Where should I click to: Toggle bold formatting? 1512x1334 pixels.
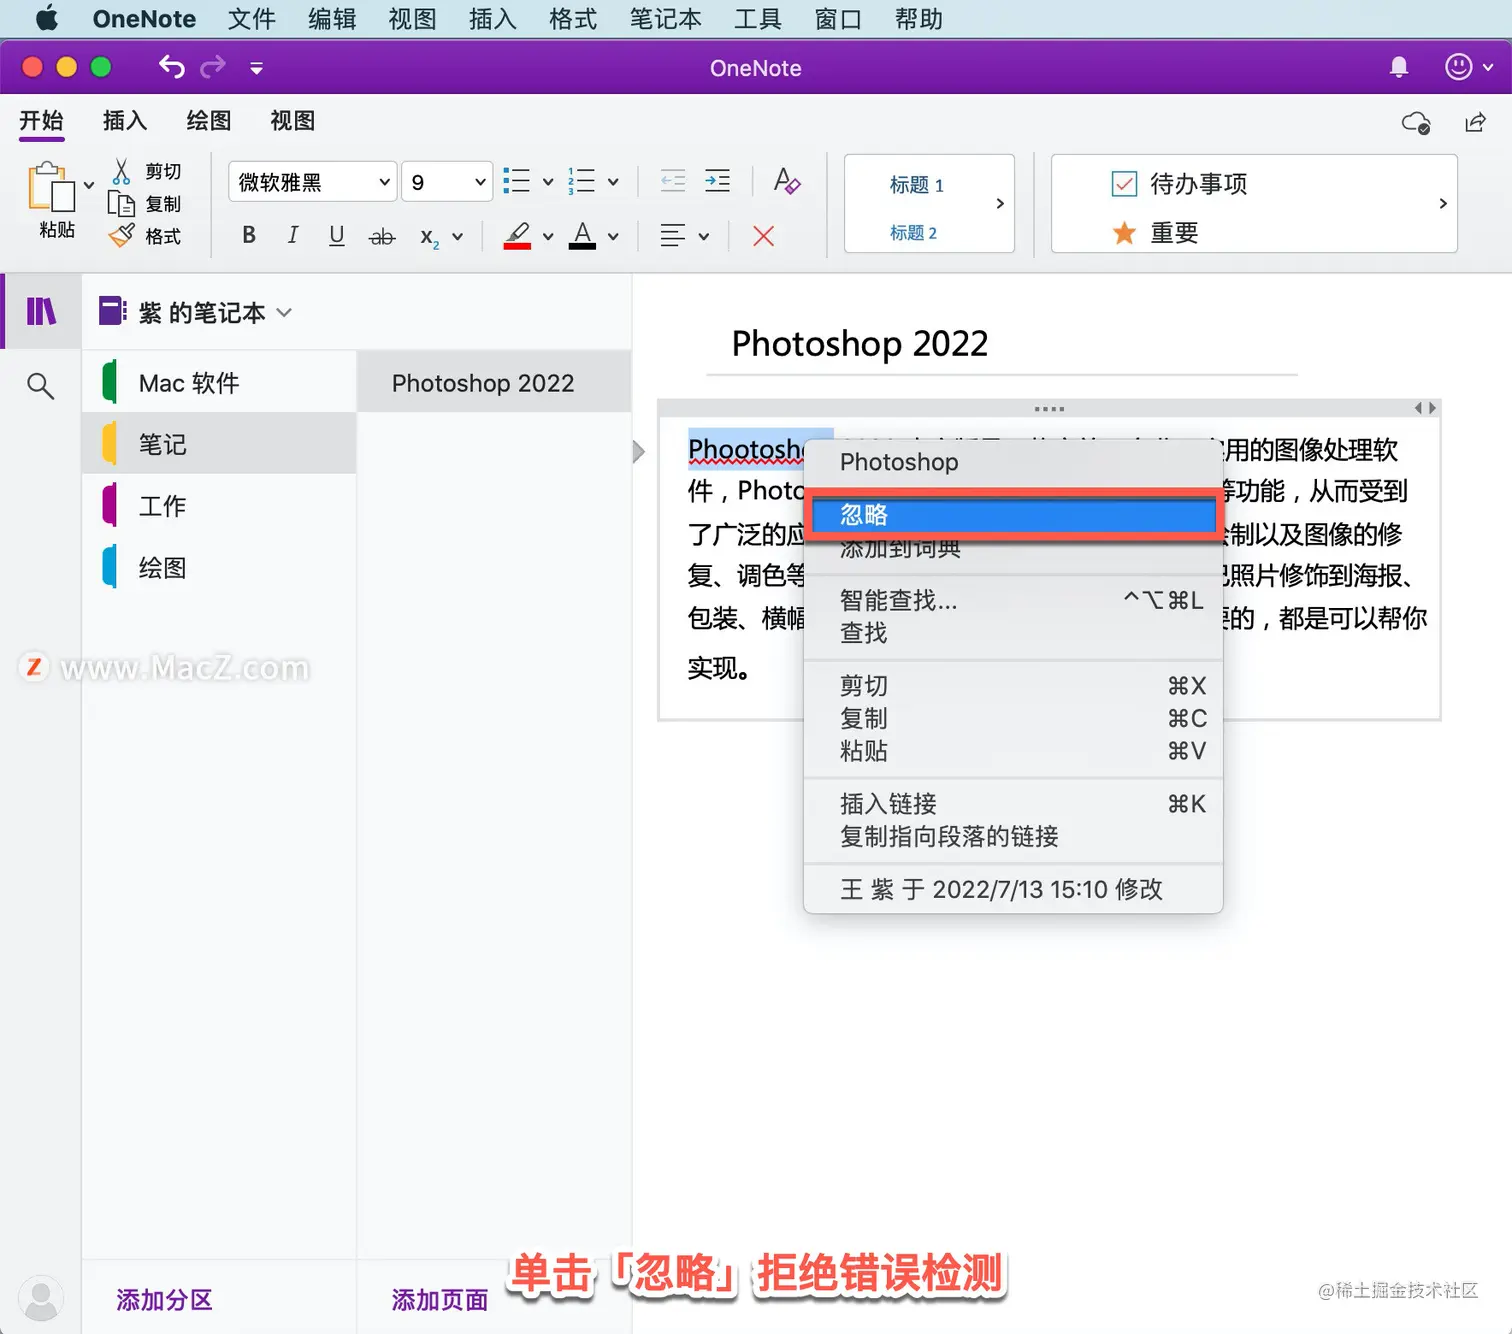click(249, 236)
